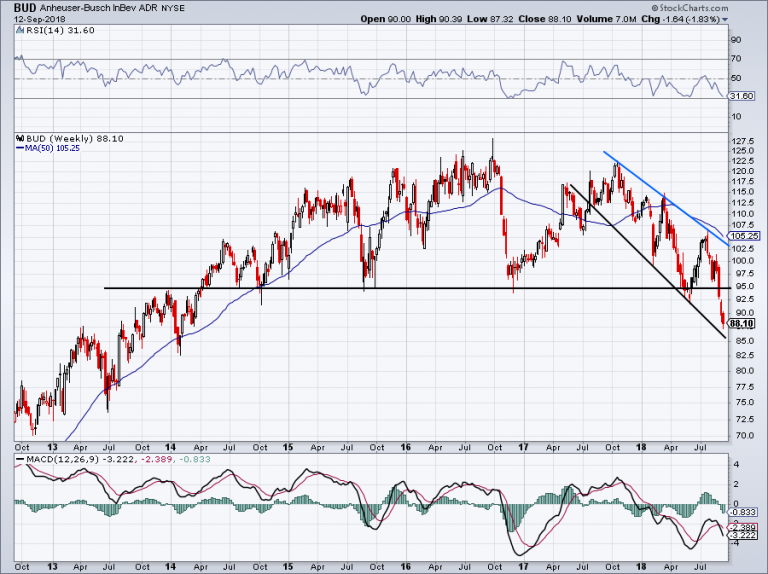
Task: Click the MACD histogram -0.833 value tag
Action: tap(744, 512)
